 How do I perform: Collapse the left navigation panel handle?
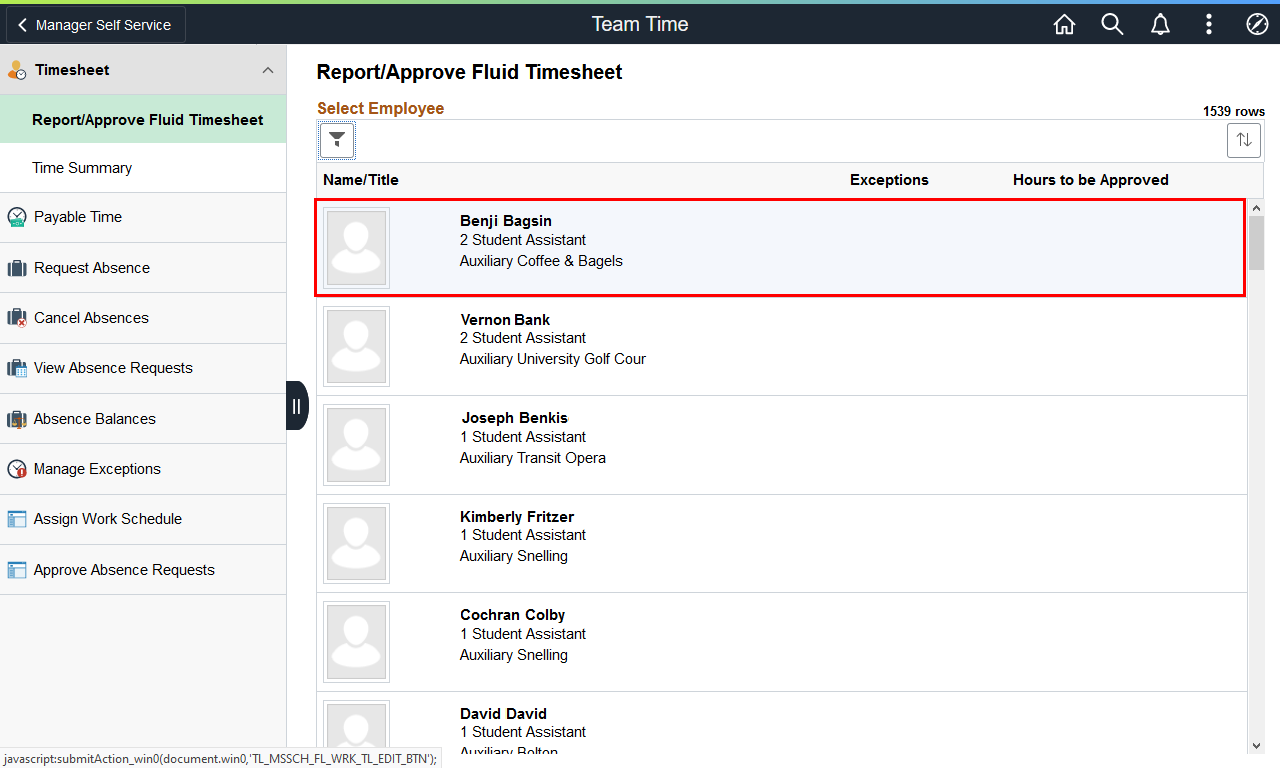(297, 406)
